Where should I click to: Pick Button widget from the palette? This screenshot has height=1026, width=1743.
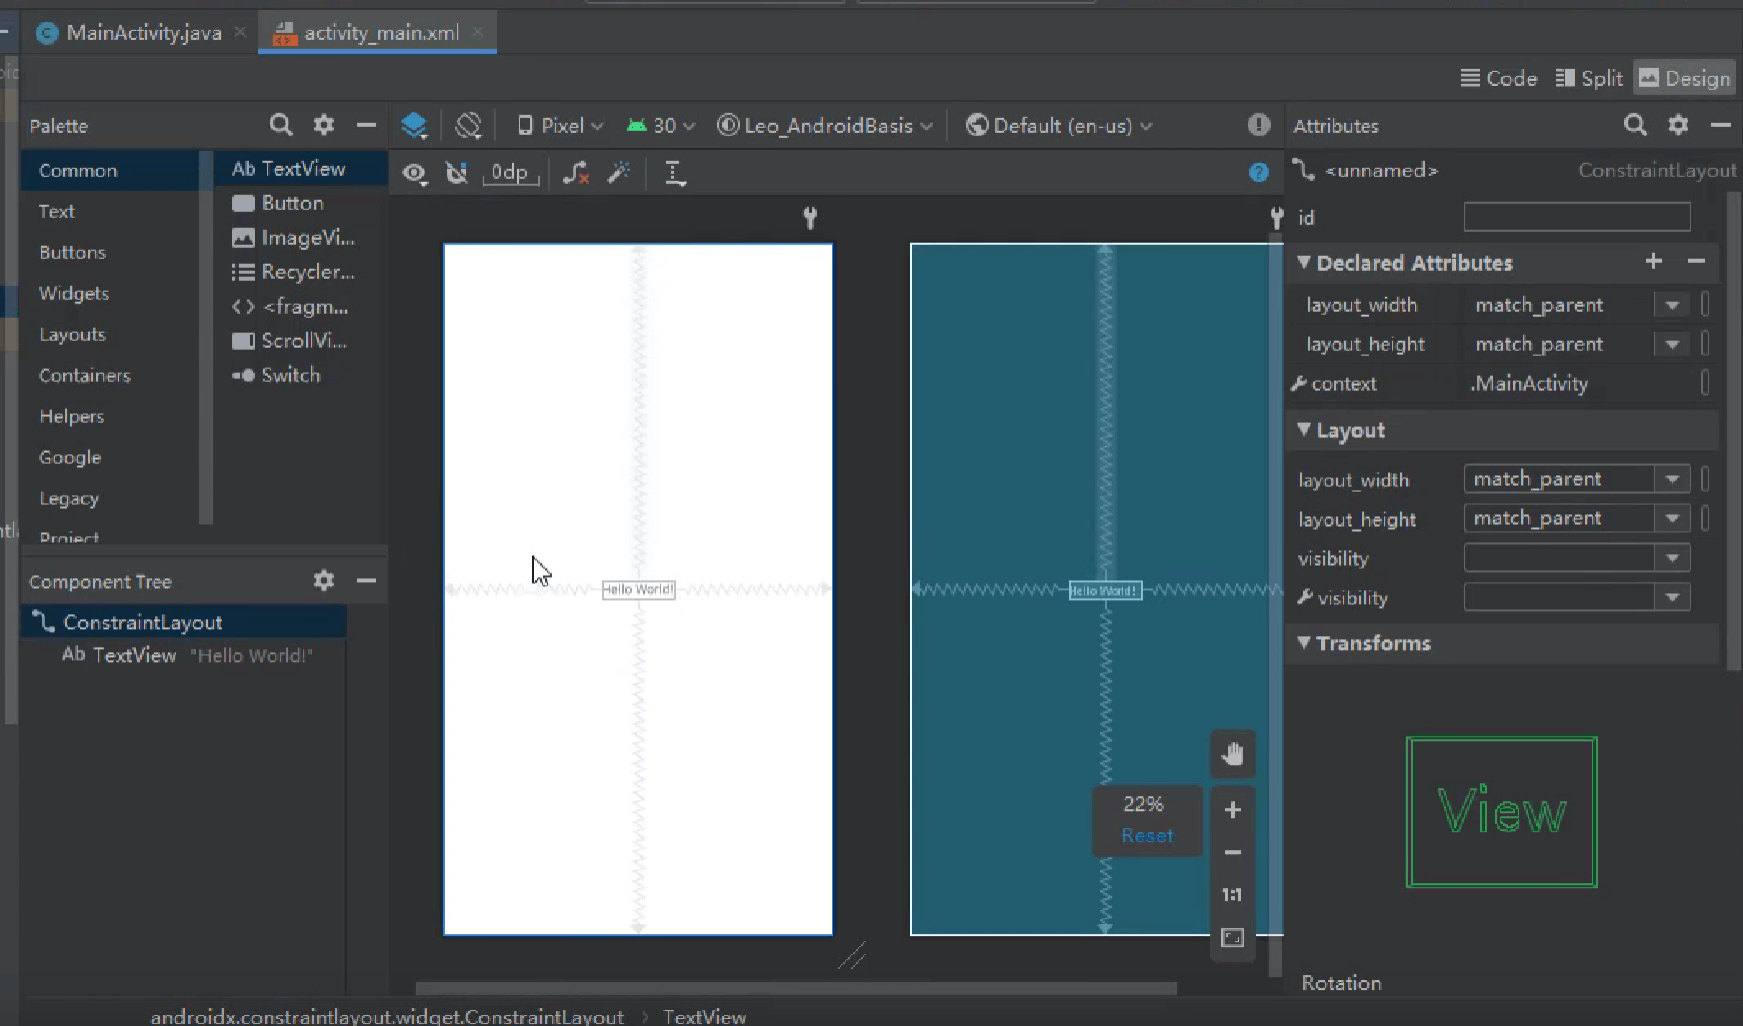point(300,203)
